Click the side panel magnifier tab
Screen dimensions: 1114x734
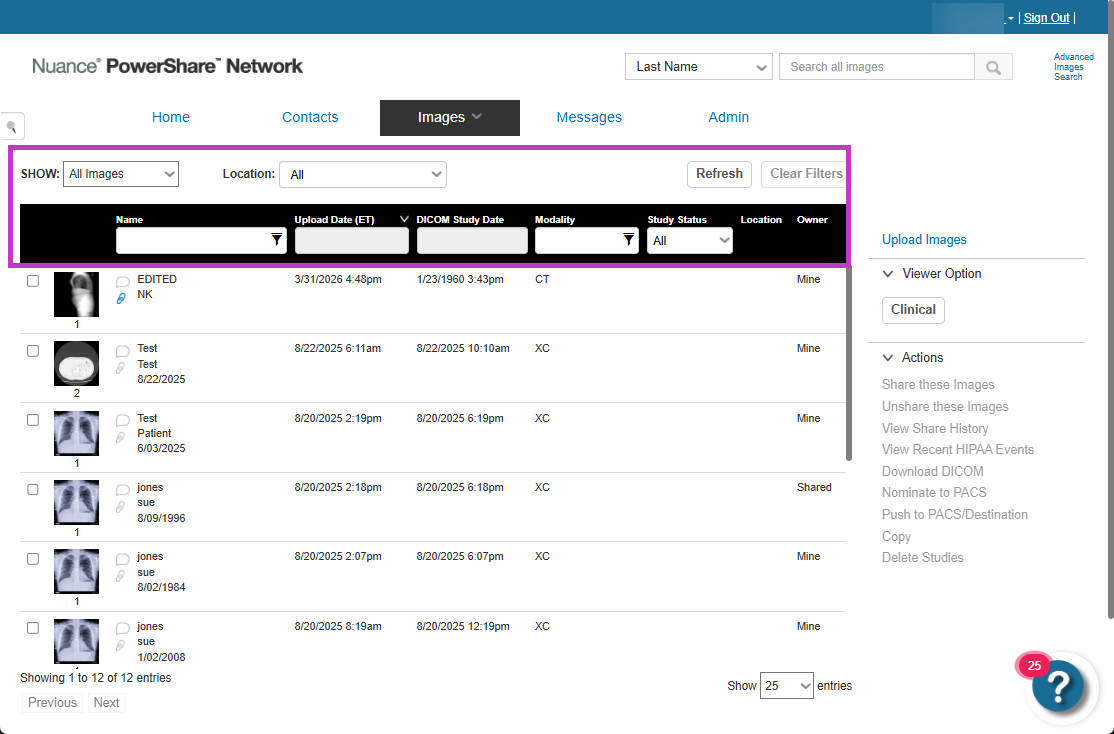tap(12, 127)
